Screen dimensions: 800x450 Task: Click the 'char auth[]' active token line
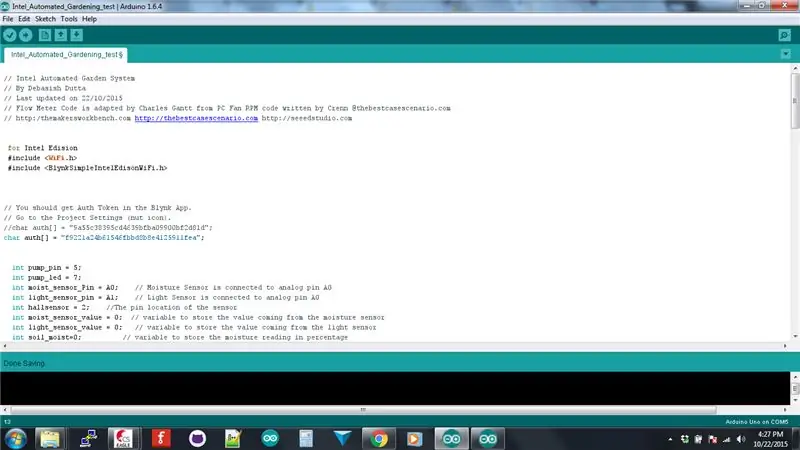pyautogui.click(x=104, y=238)
